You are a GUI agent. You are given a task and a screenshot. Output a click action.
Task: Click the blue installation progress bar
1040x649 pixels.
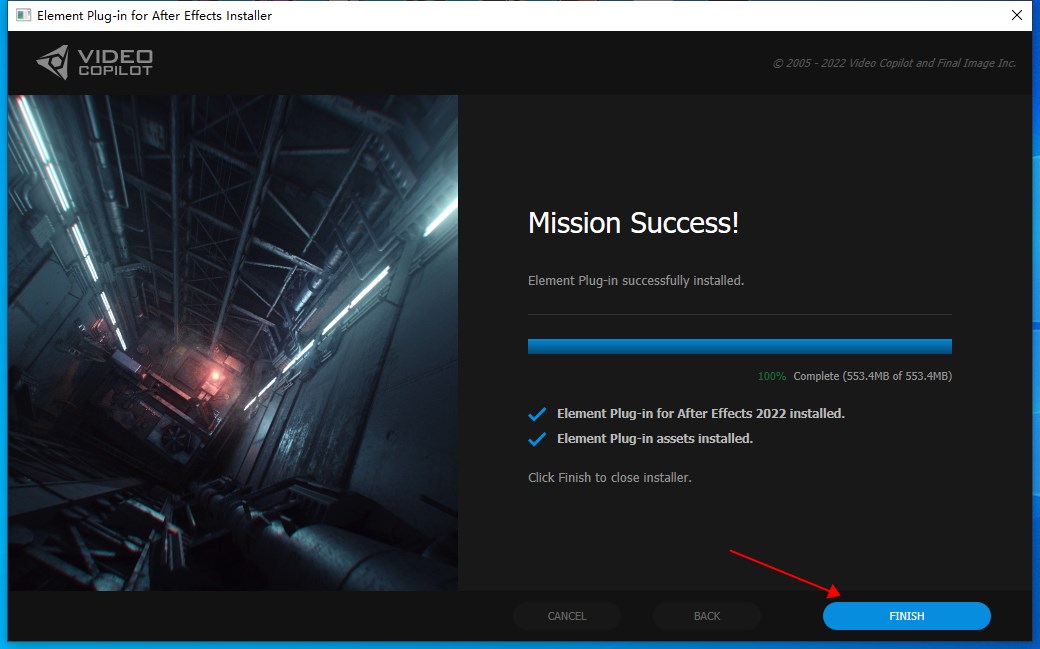[x=740, y=346]
